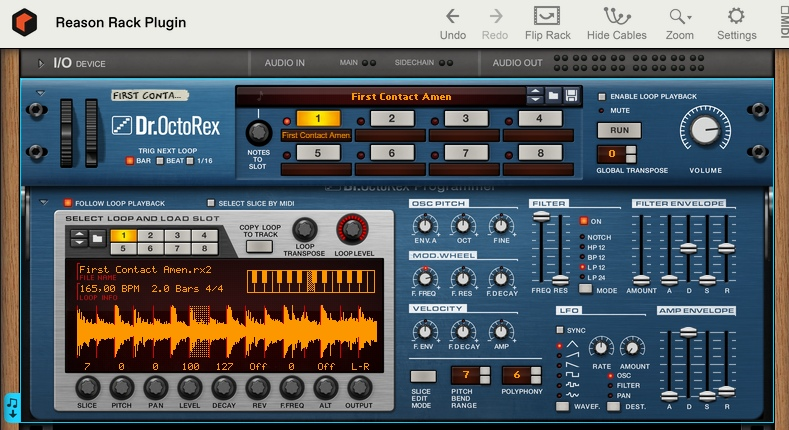Click the LFO WAVEF. button
This screenshot has width=789, height=430.
pyautogui.click(x=563, y=406)
